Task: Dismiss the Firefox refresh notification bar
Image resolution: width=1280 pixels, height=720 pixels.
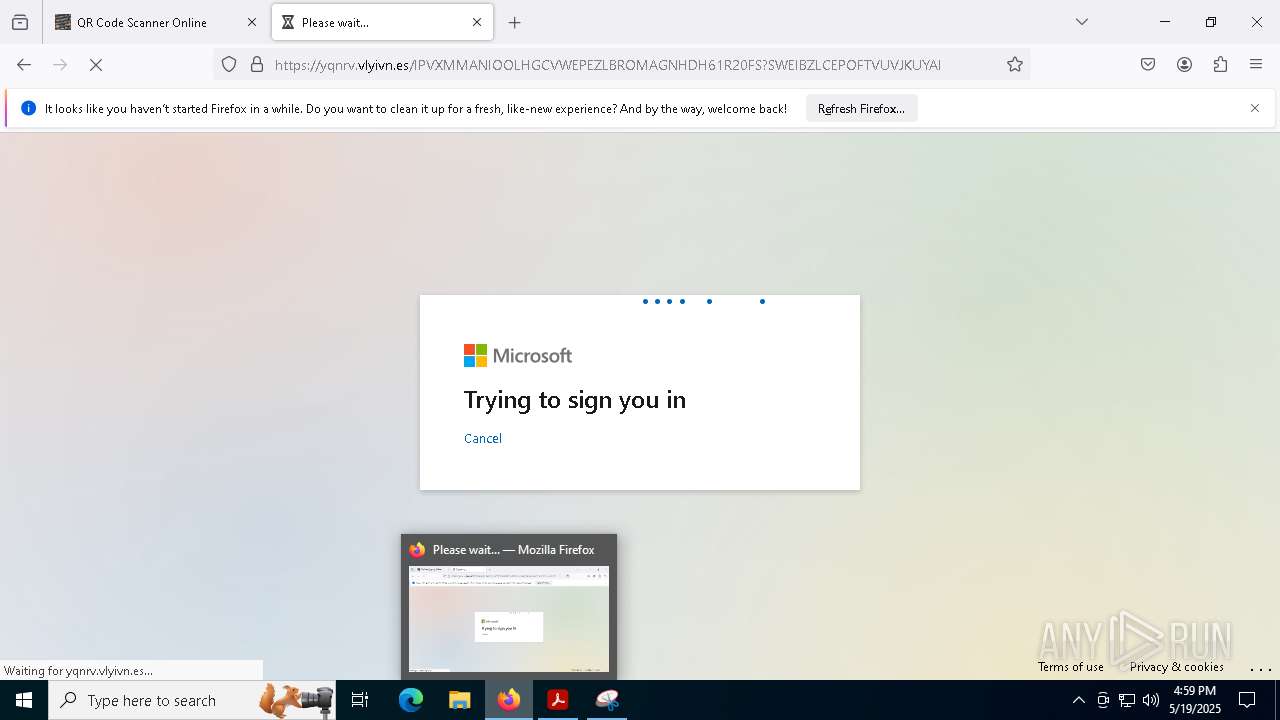Action: pyautogui.click(x=1255, y=108)
